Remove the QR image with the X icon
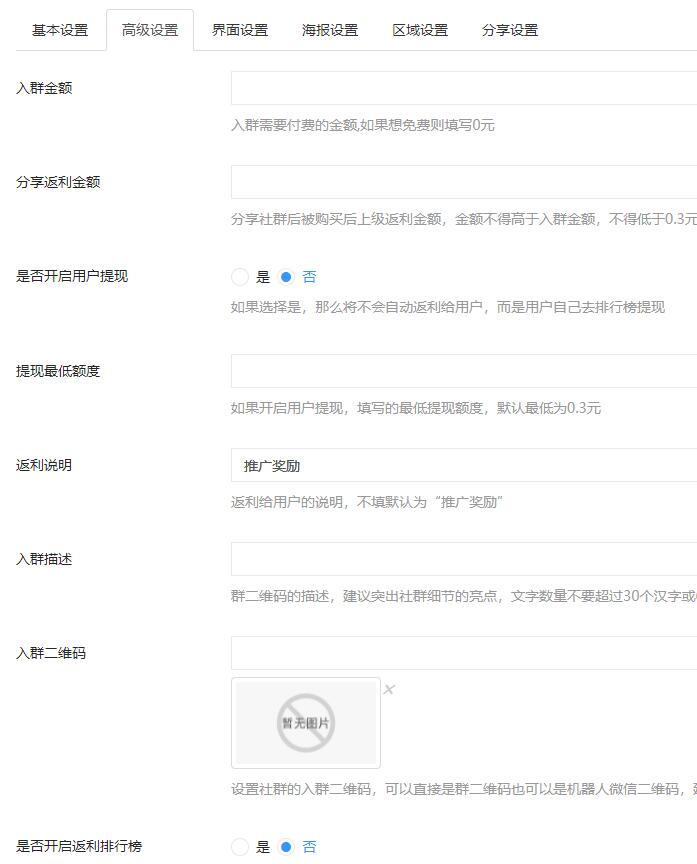This screenshot has width=697, height=864. coord(389,689)
